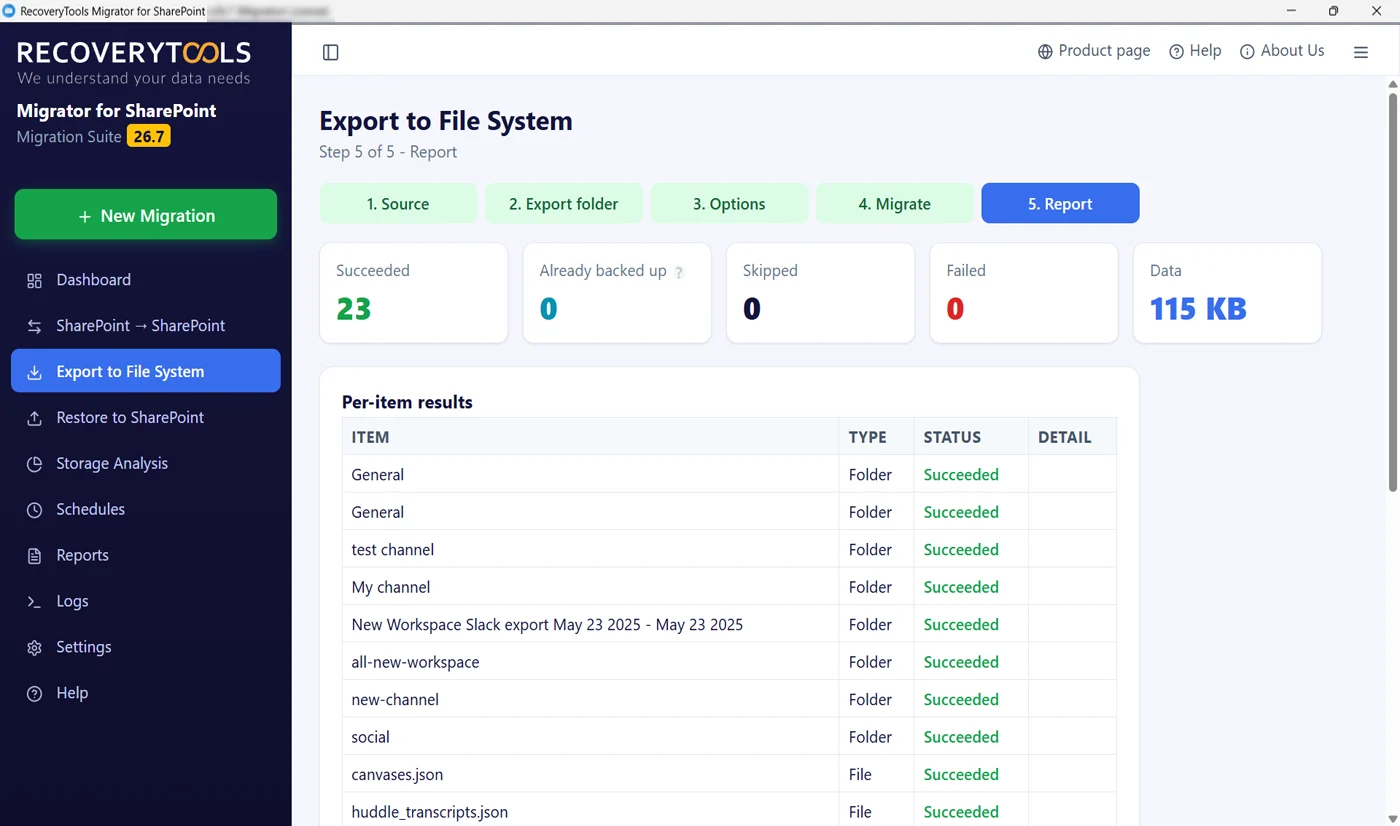Go to step 4. Migrate
Screen dimensions: 1400x826
pos(895,203)
